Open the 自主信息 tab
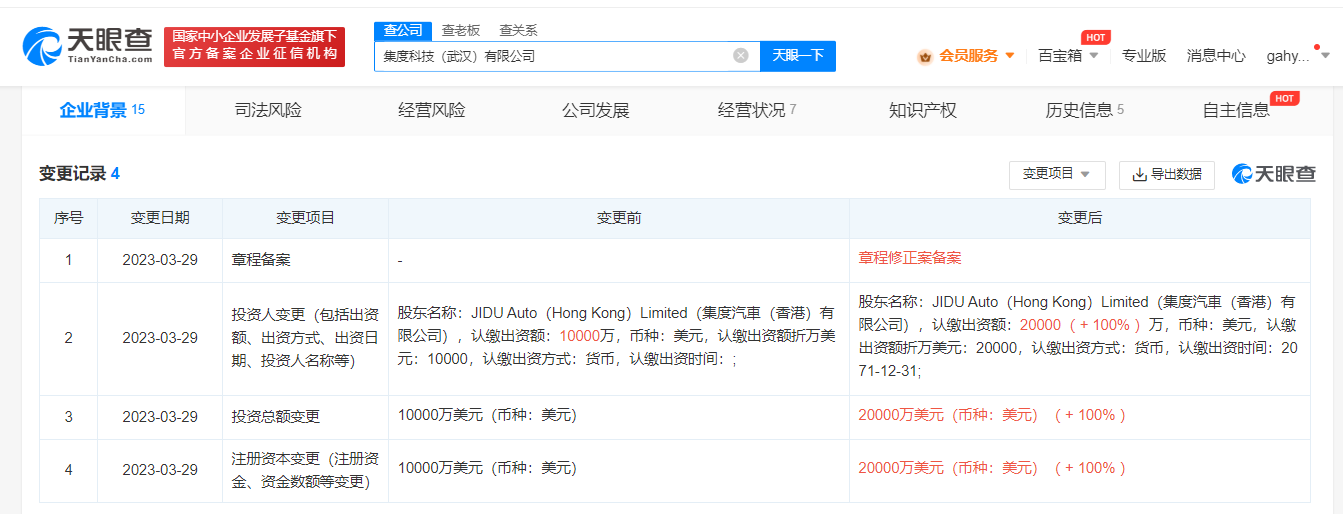Viewport: 1343px width, 514px height. [1236, 110]
